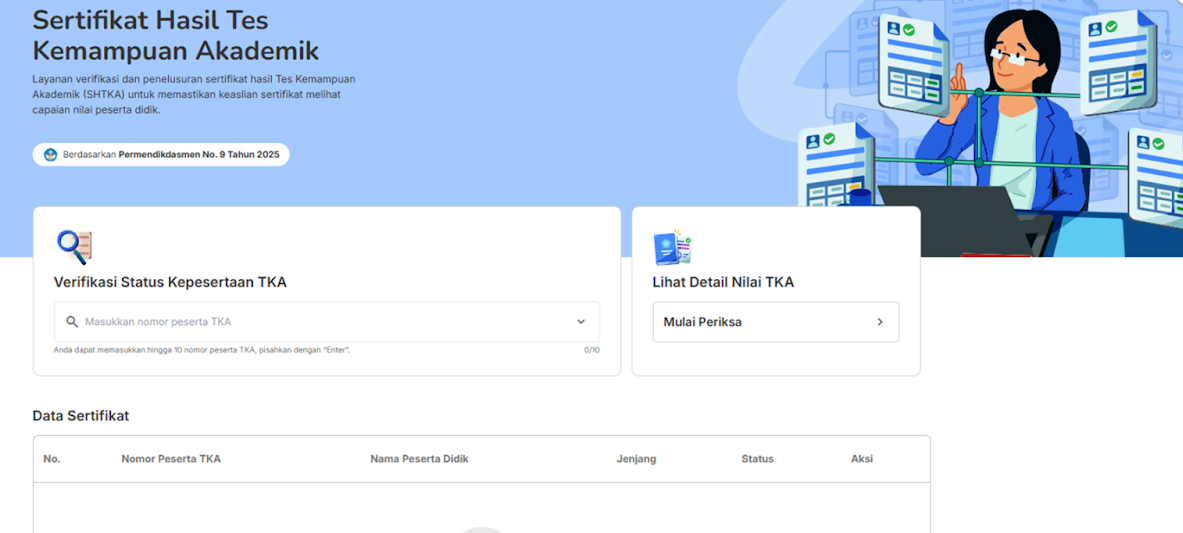Click the Status column header
Image resolution: width=1183 pixels, height=533 pixels.
757,459
